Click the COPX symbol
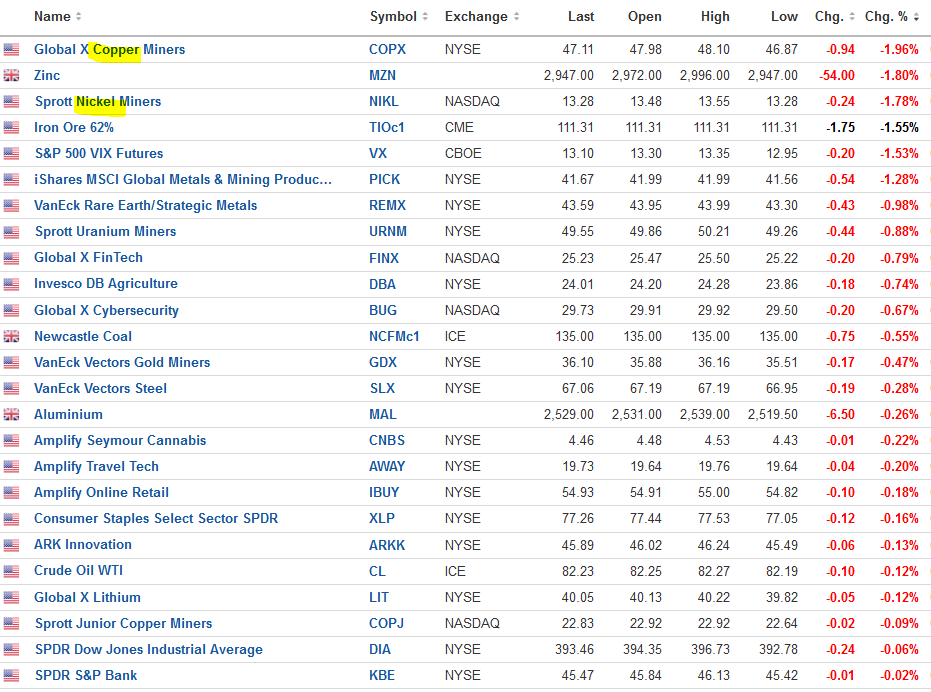 pyautogui.click(x=388, y=49)
